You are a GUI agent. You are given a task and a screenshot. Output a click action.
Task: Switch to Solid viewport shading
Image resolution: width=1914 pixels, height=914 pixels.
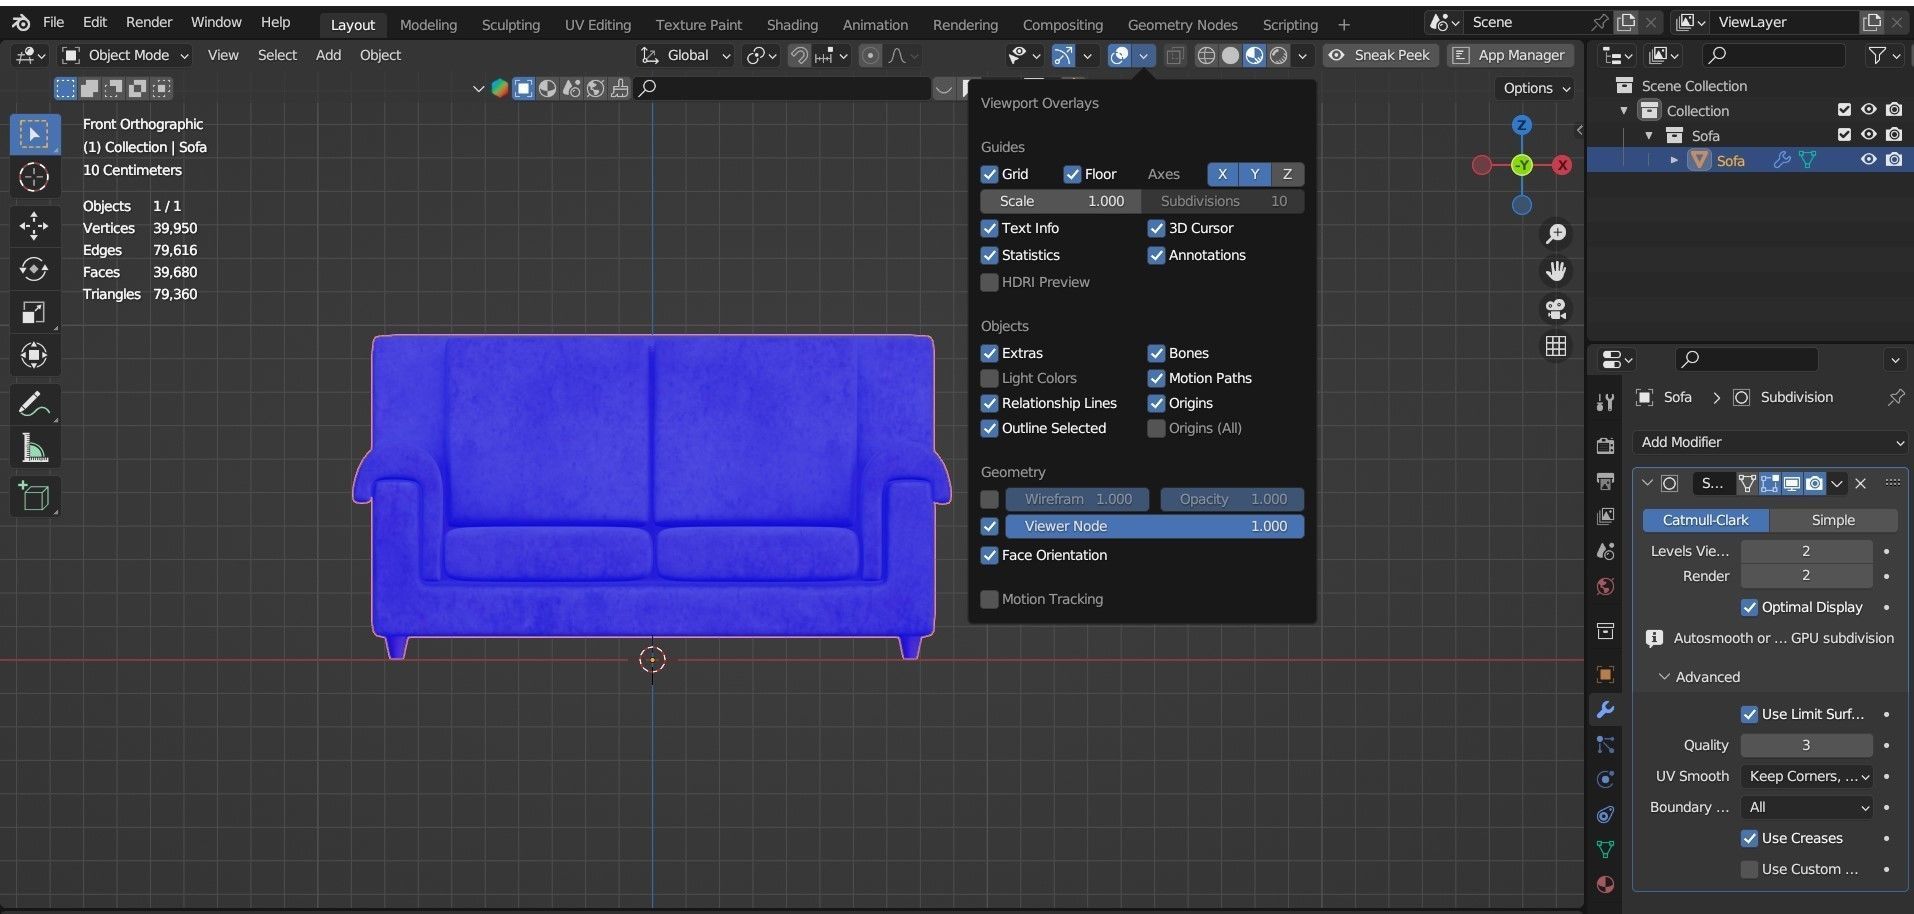click(1231, 56)
